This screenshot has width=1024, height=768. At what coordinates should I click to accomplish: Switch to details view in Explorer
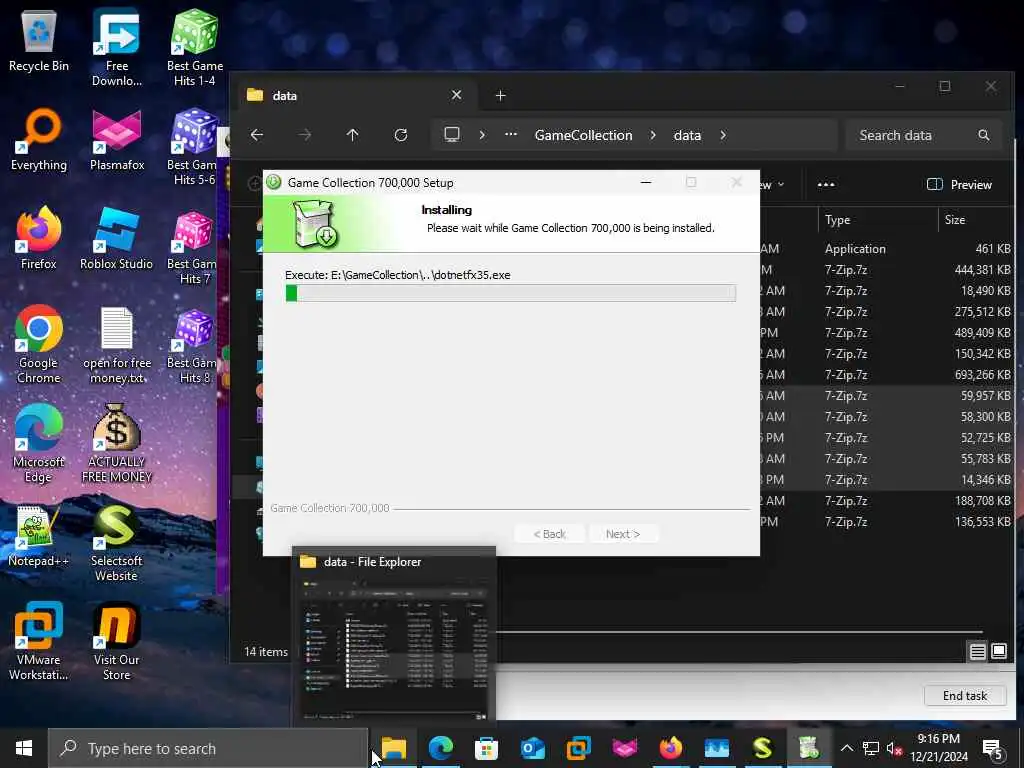coord(977,651)
